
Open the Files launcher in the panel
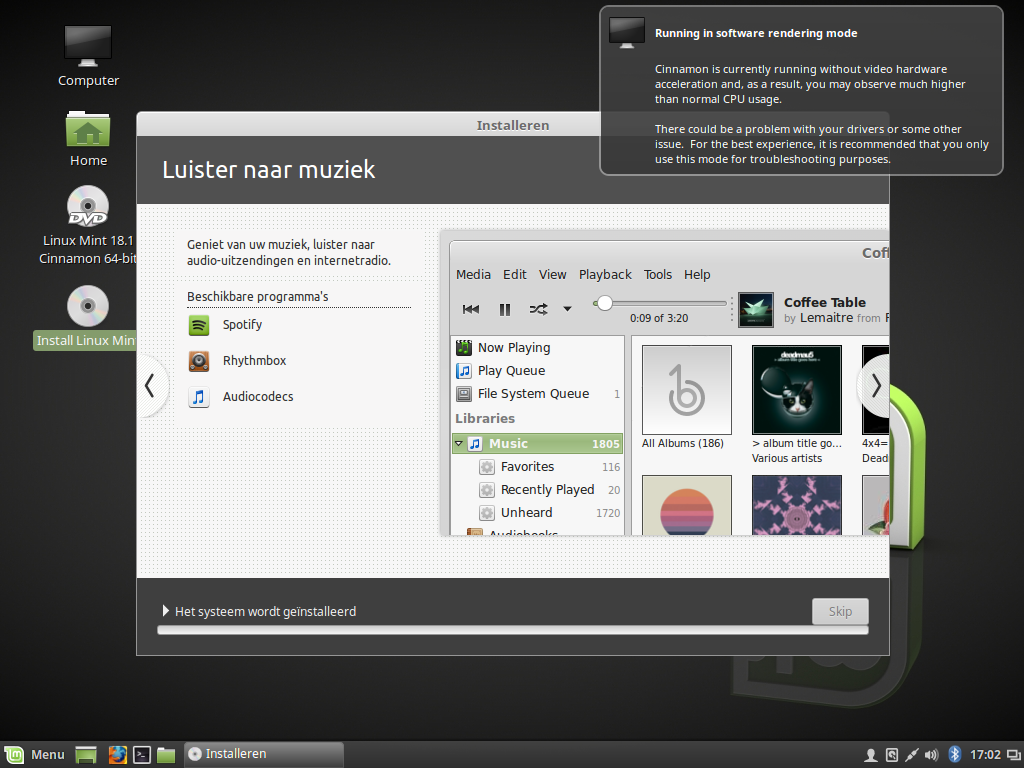[166, 755]
